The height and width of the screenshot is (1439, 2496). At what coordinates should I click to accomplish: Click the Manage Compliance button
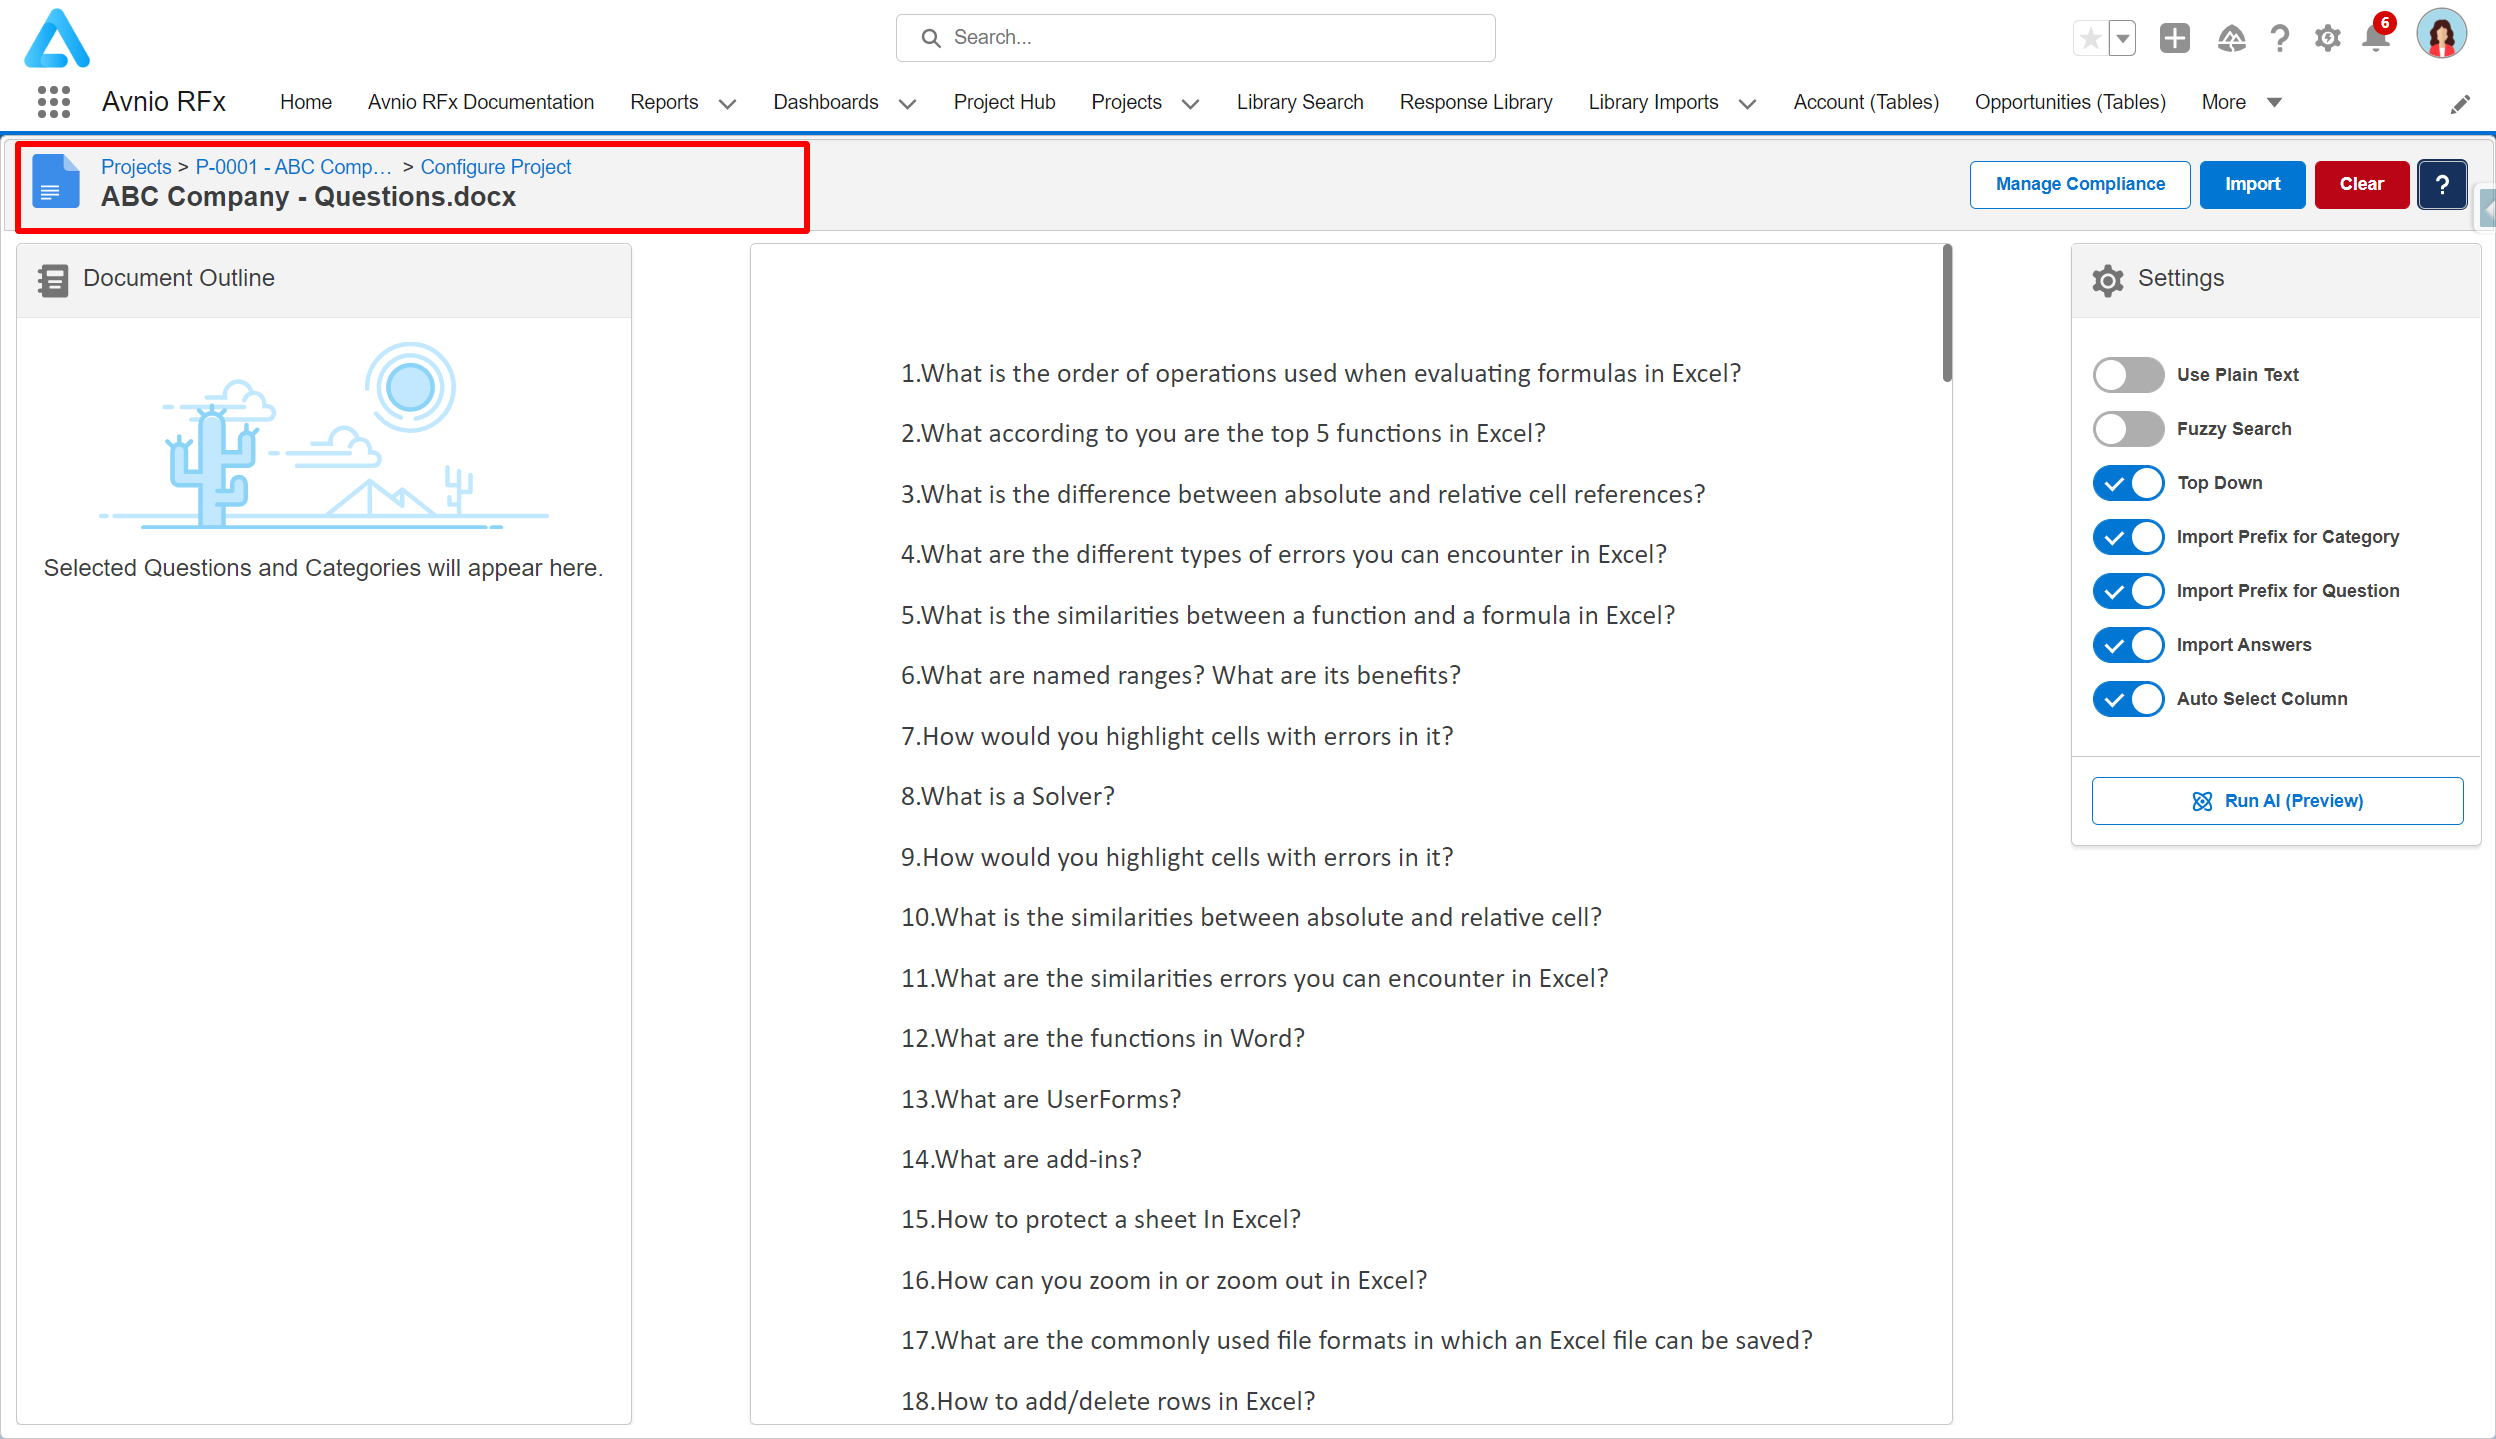[x=2080, y=184]
